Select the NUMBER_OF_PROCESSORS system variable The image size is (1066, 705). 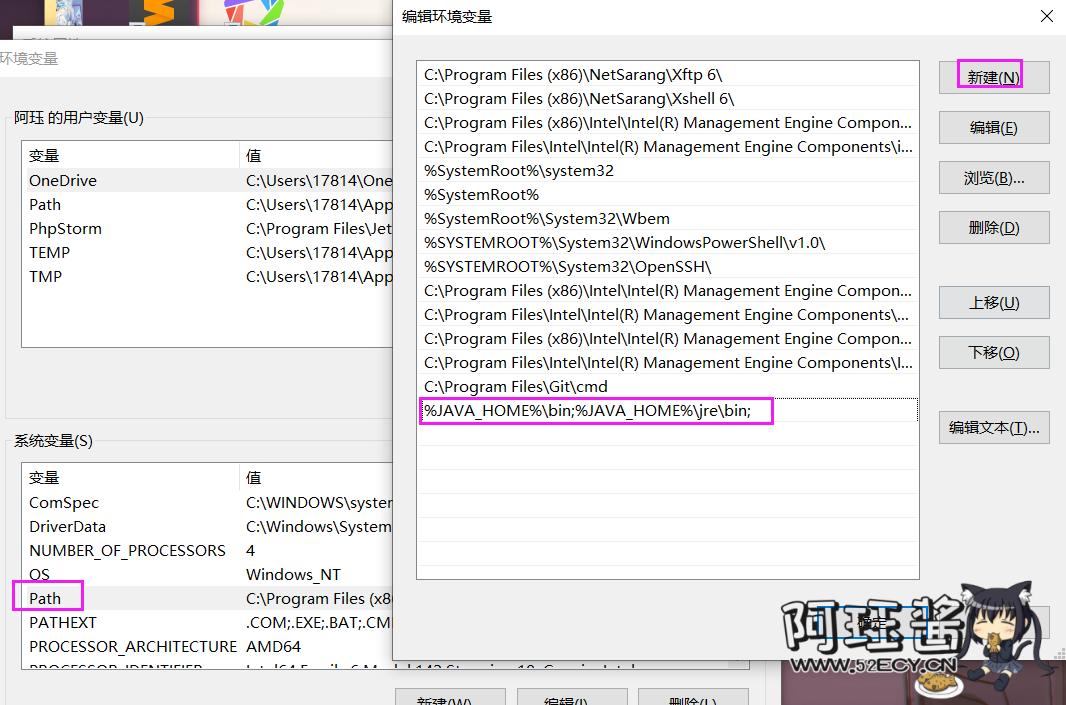click(x=207, y=550)
